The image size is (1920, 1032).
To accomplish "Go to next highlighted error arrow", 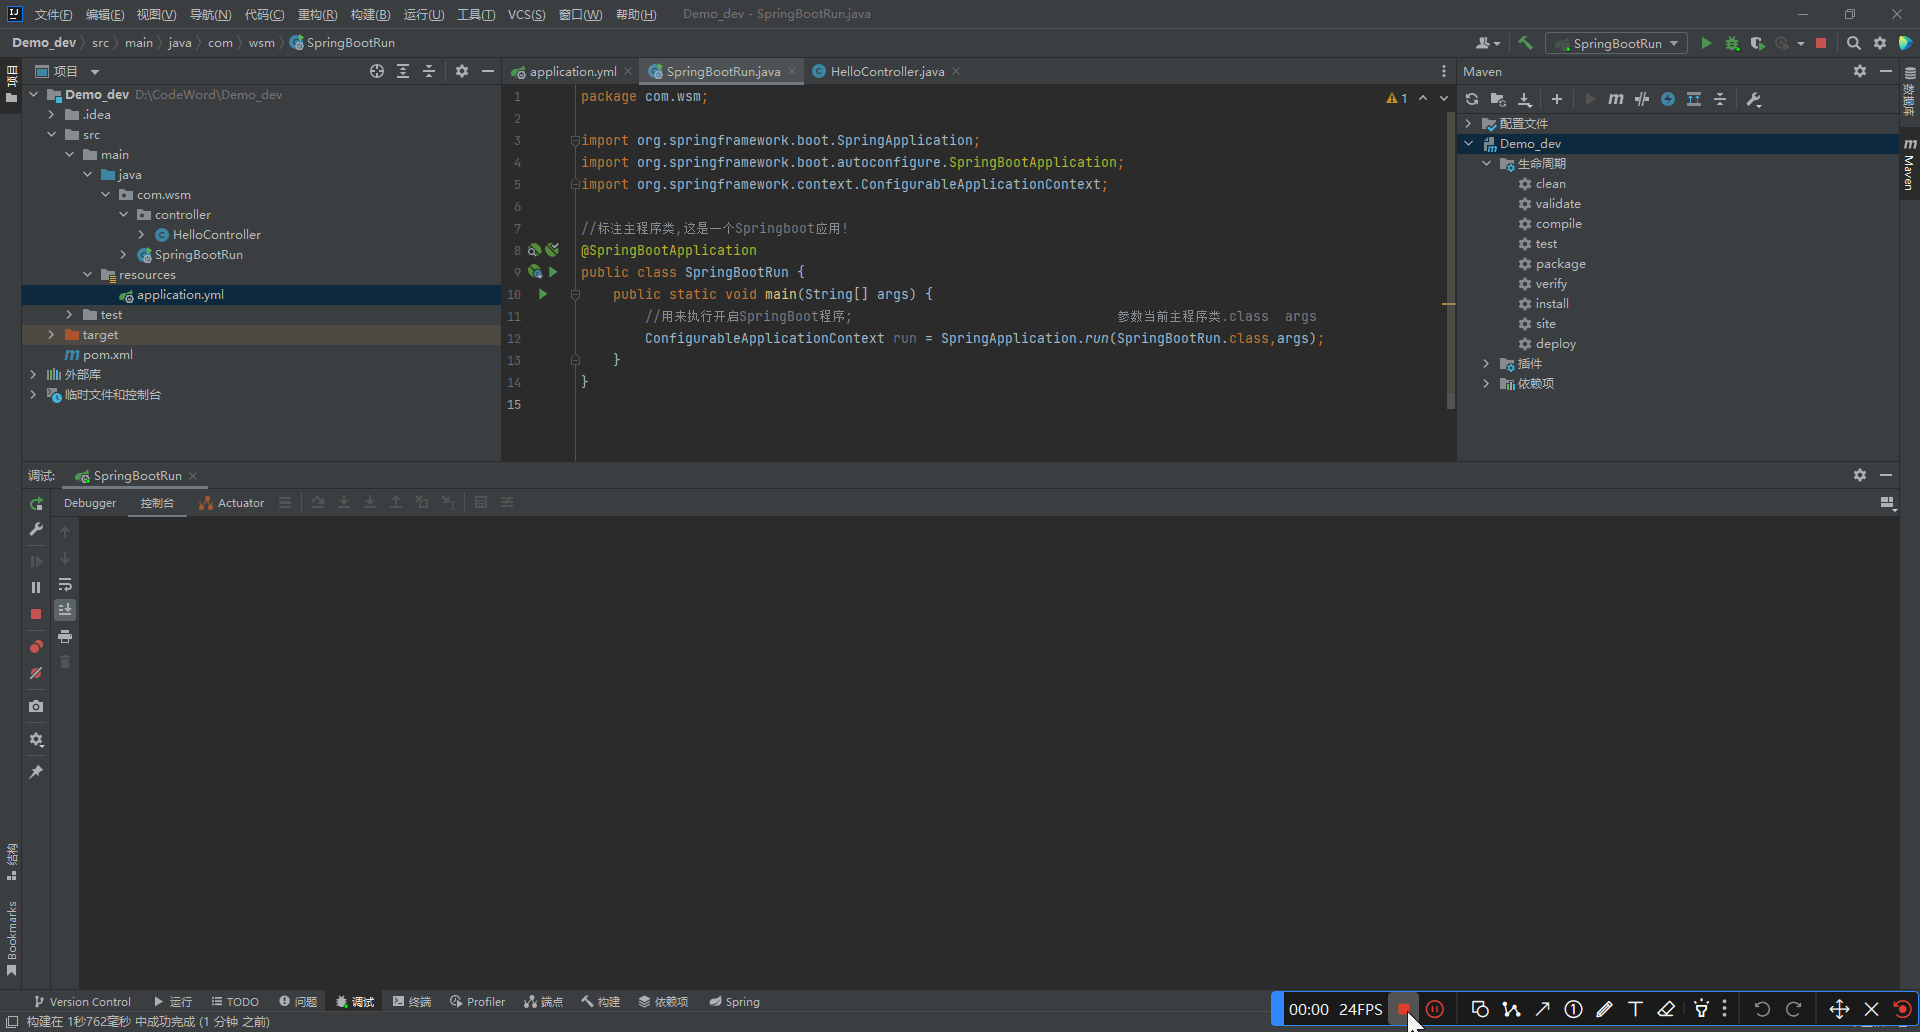I will coord(1444,98).
